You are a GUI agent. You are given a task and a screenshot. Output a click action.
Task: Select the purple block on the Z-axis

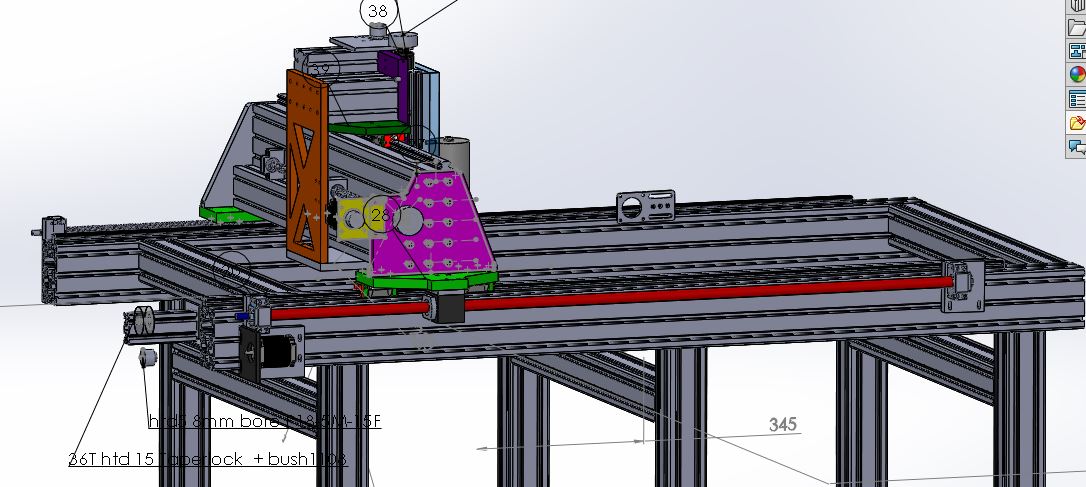click(x=396, y=85)
